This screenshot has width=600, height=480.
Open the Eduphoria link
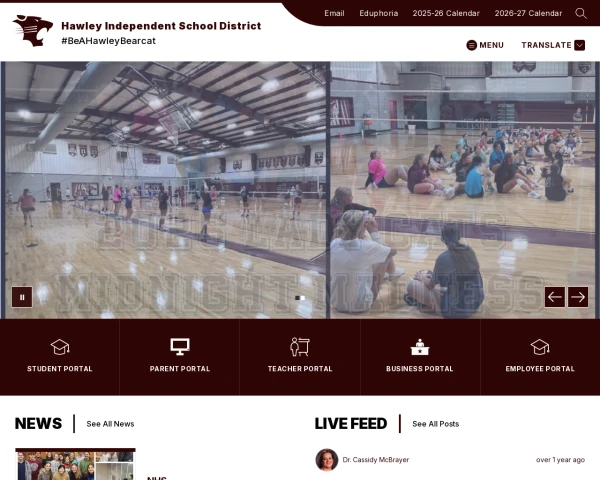tap(378, 13)
